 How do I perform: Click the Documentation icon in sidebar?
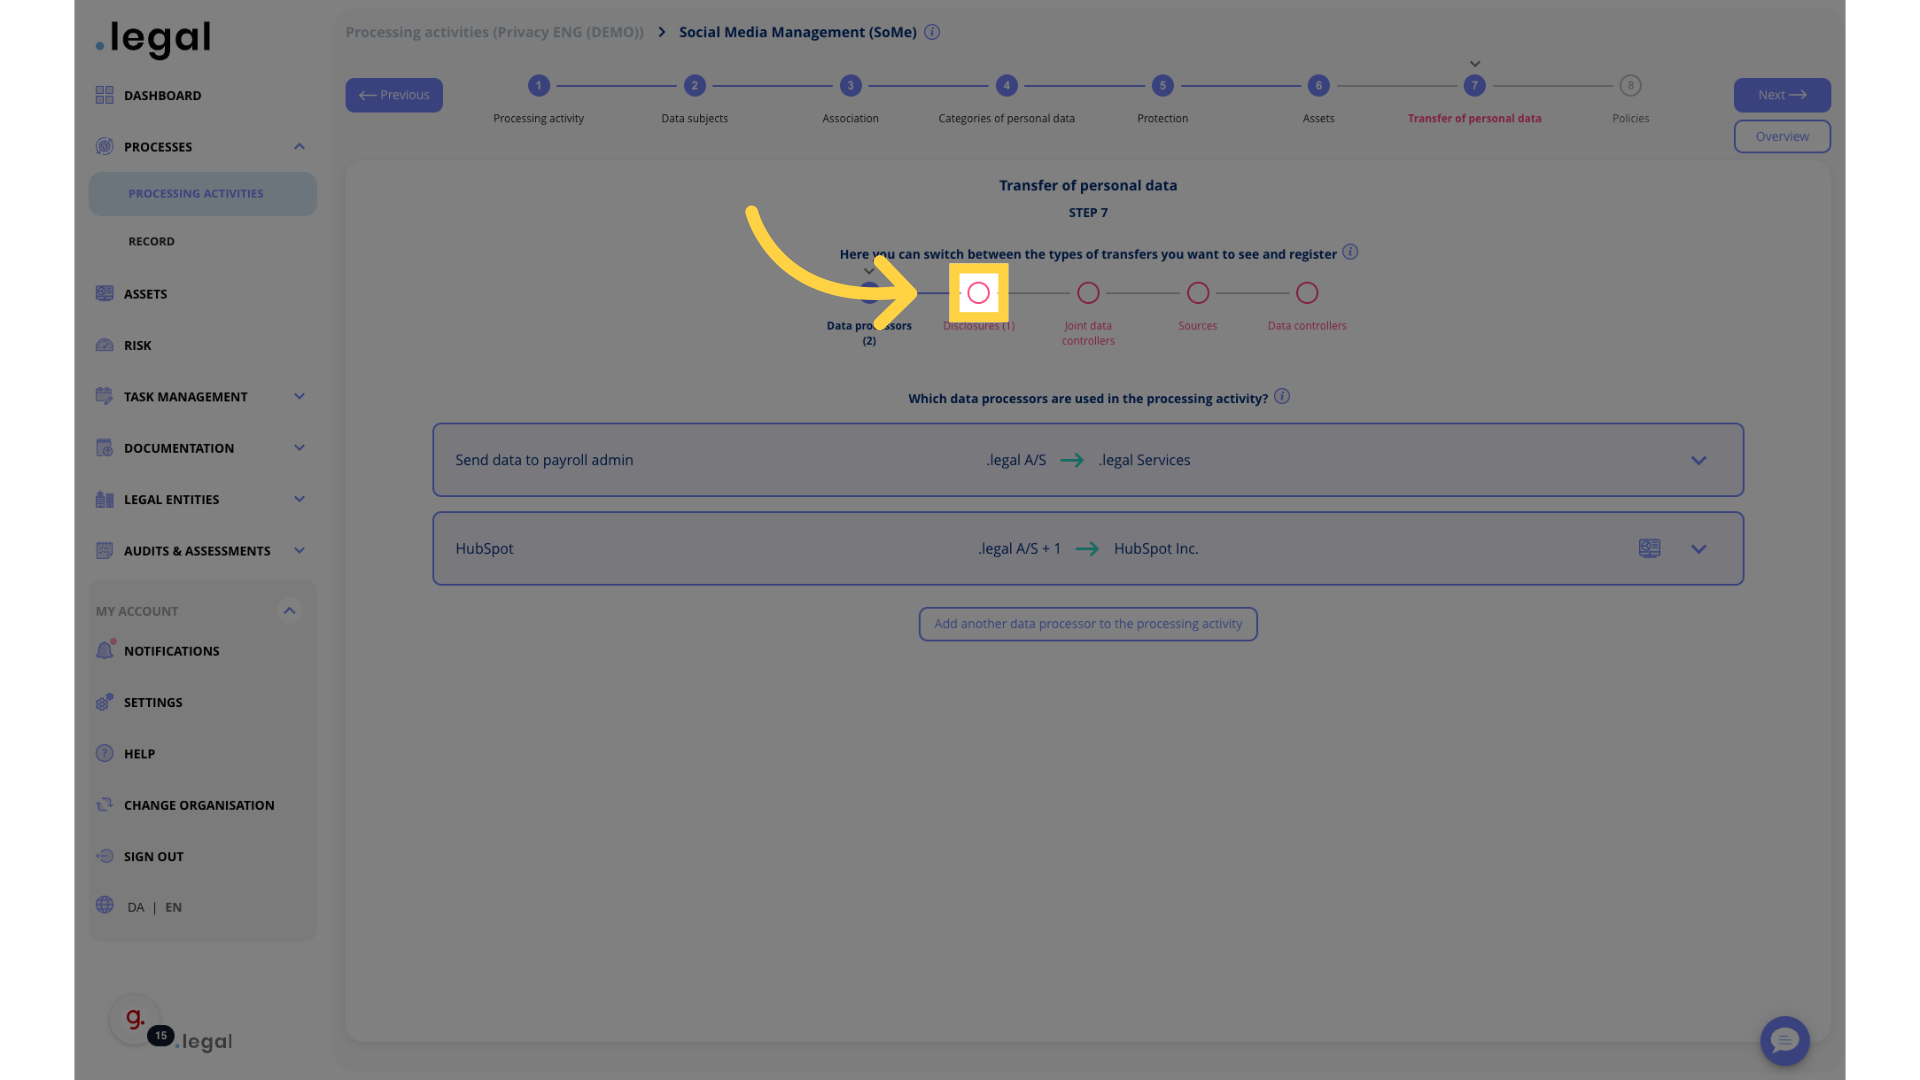(104, 448)
